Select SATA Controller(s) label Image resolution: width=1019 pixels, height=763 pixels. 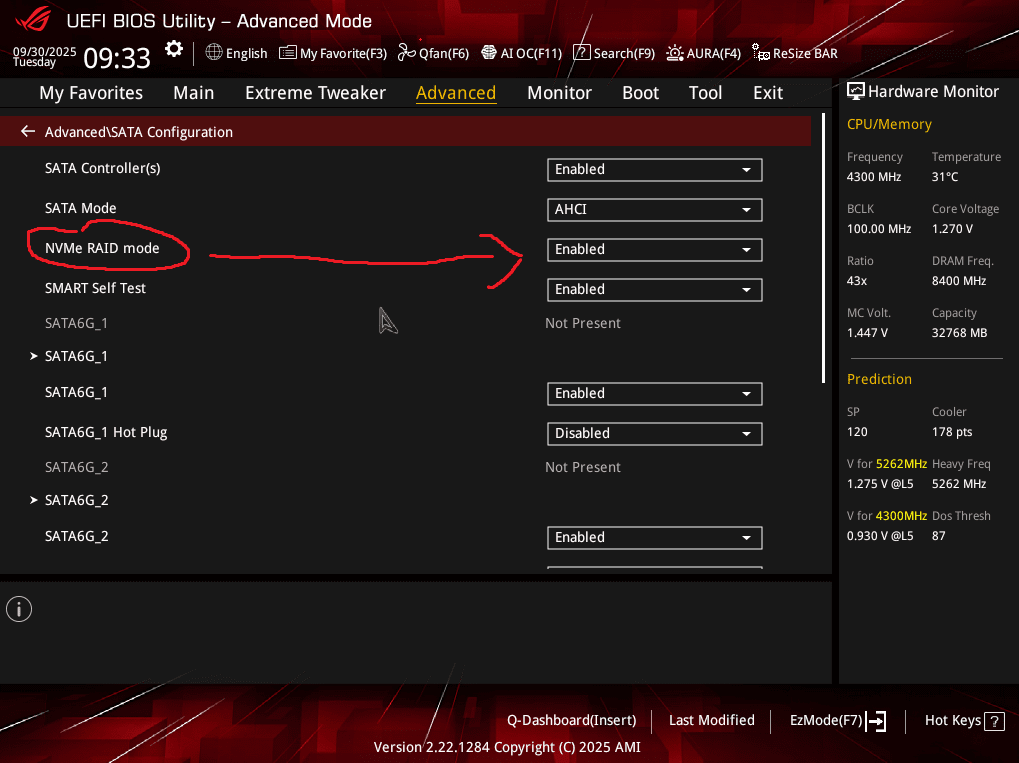click(103, 168)
